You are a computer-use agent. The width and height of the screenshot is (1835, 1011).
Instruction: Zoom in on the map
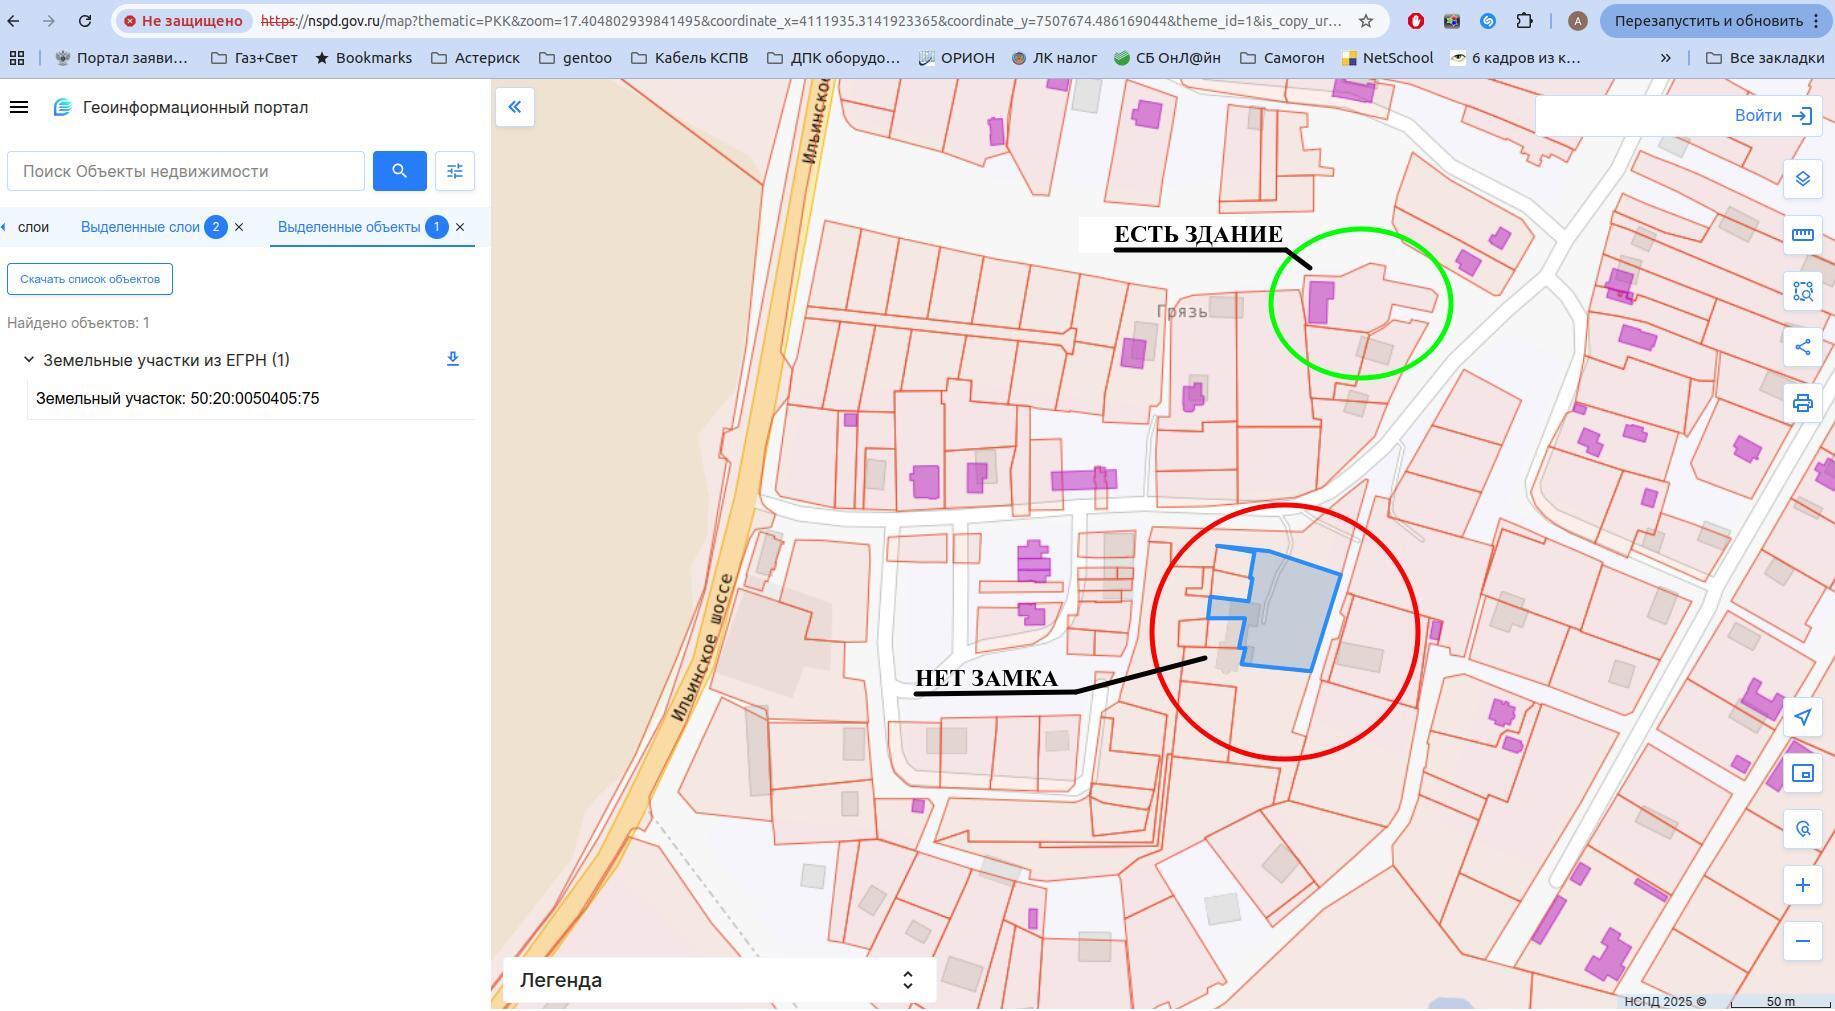[1802, 885]
